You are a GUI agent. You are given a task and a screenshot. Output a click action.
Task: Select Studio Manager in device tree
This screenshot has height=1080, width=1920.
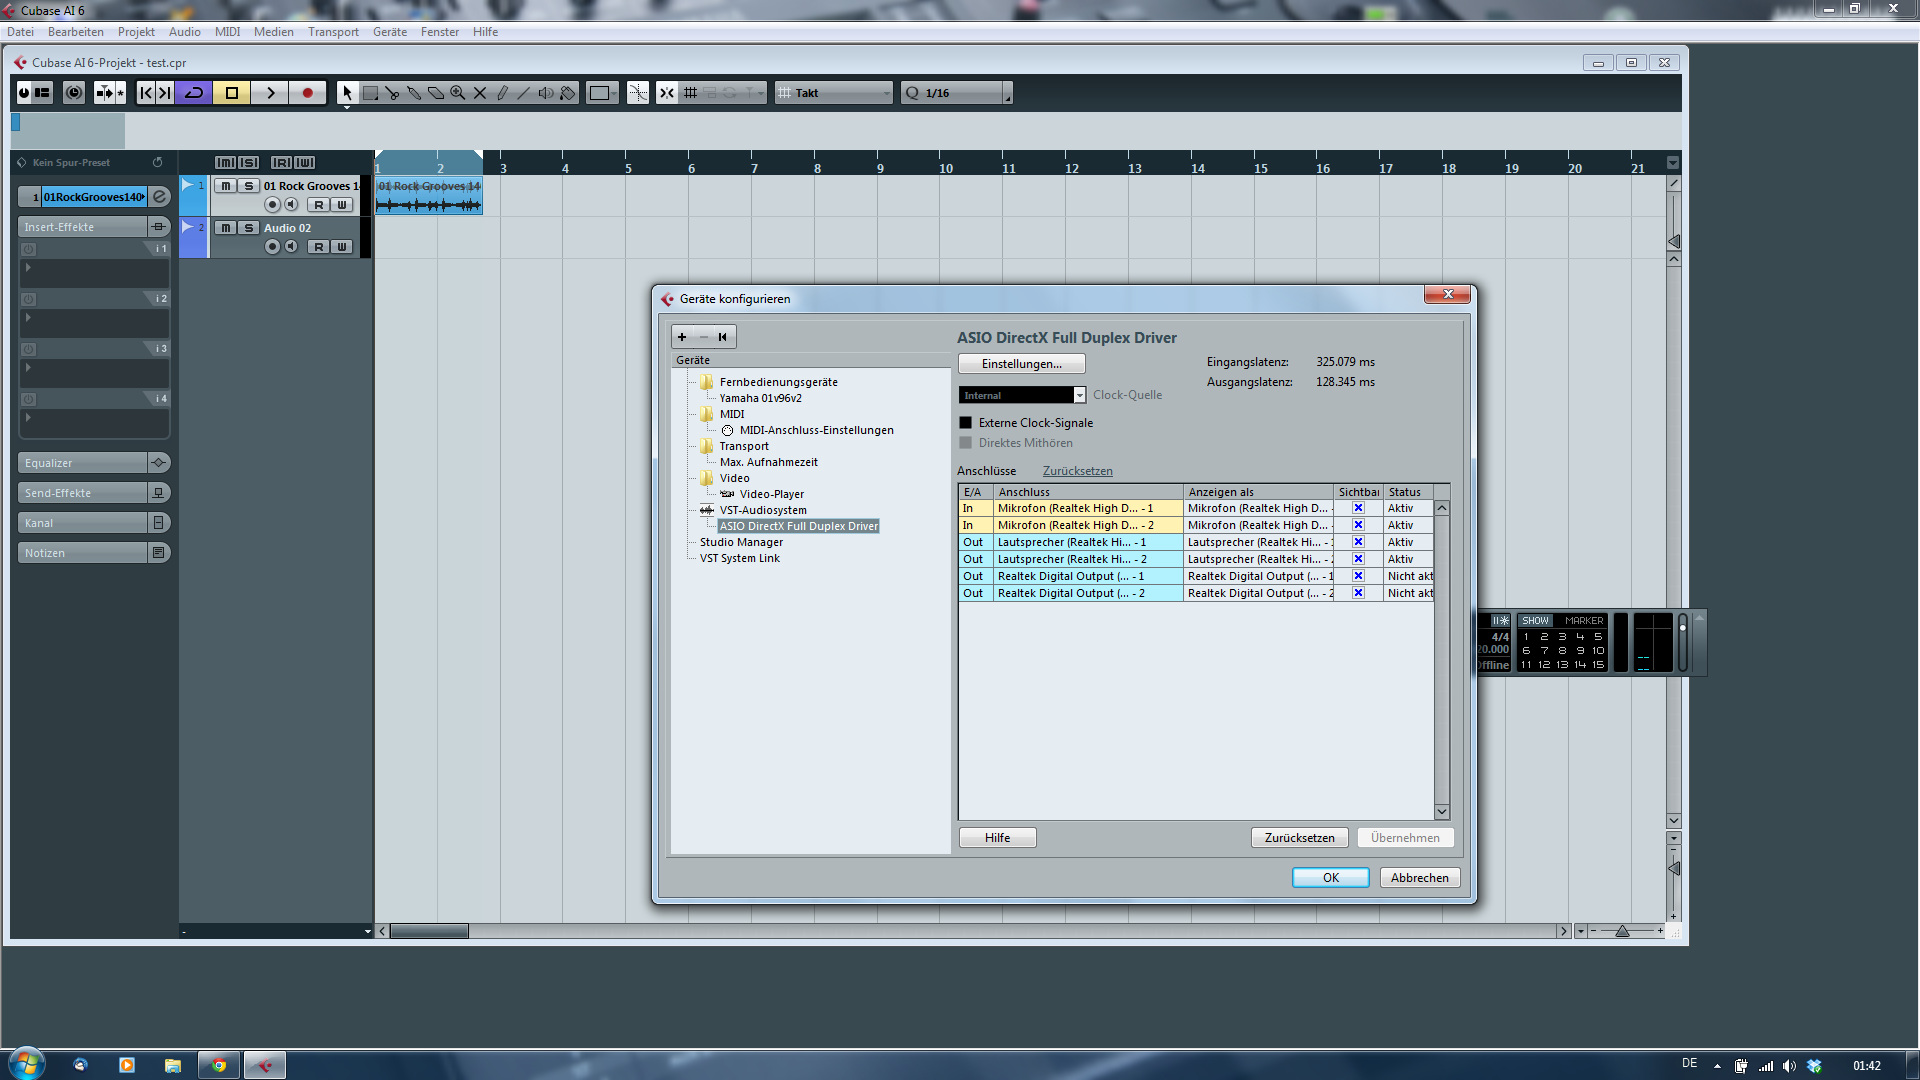pos(741,542)
